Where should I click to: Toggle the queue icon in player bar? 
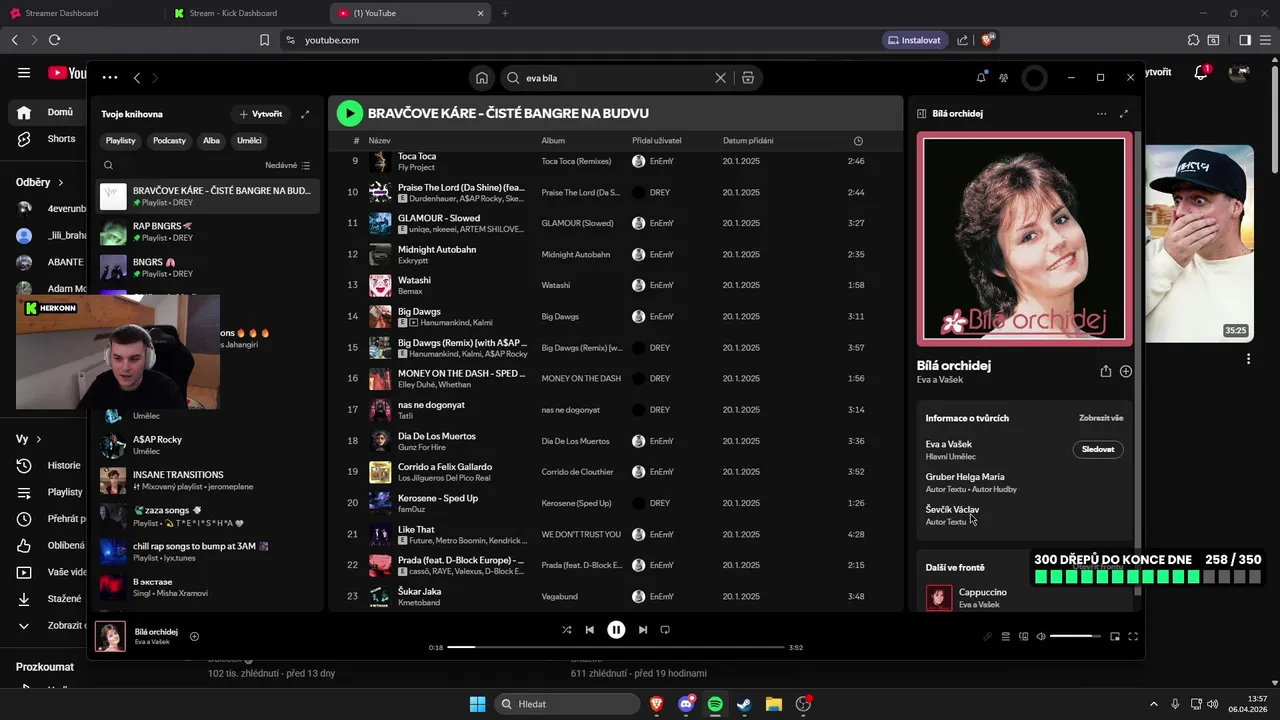1006,636
